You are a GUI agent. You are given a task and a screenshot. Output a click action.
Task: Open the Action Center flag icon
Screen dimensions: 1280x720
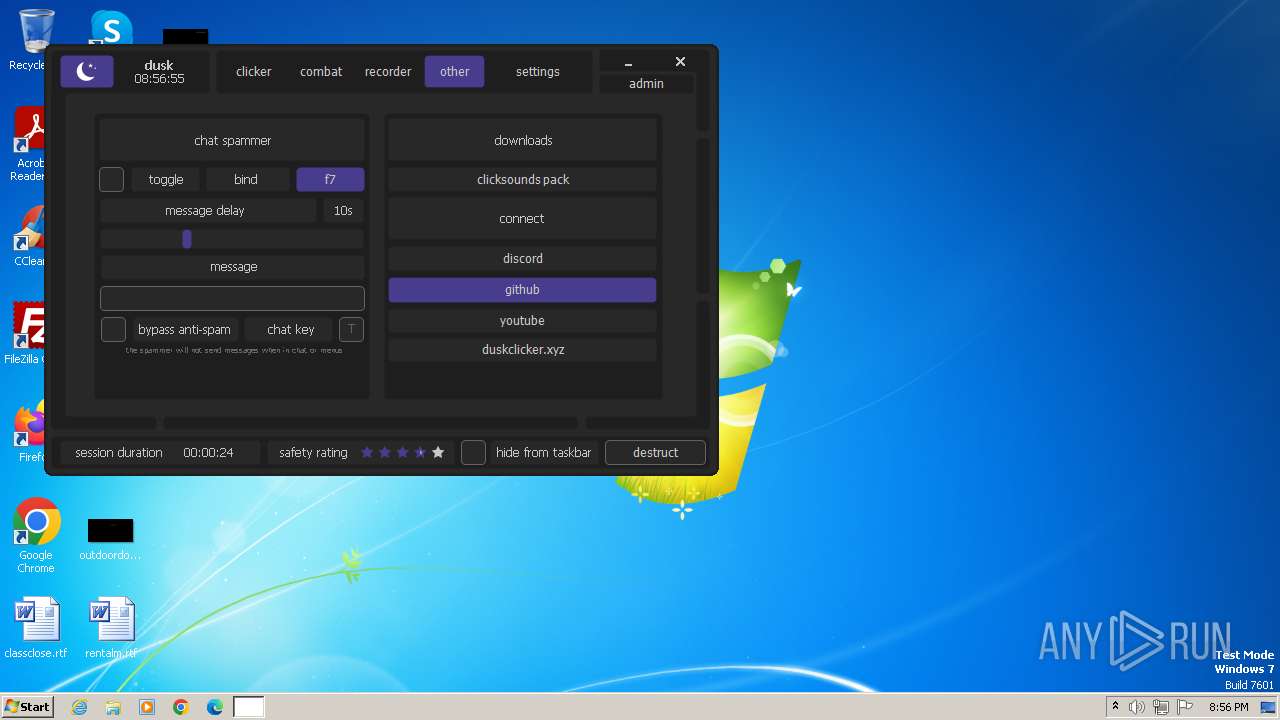(x=1185, y=707)
